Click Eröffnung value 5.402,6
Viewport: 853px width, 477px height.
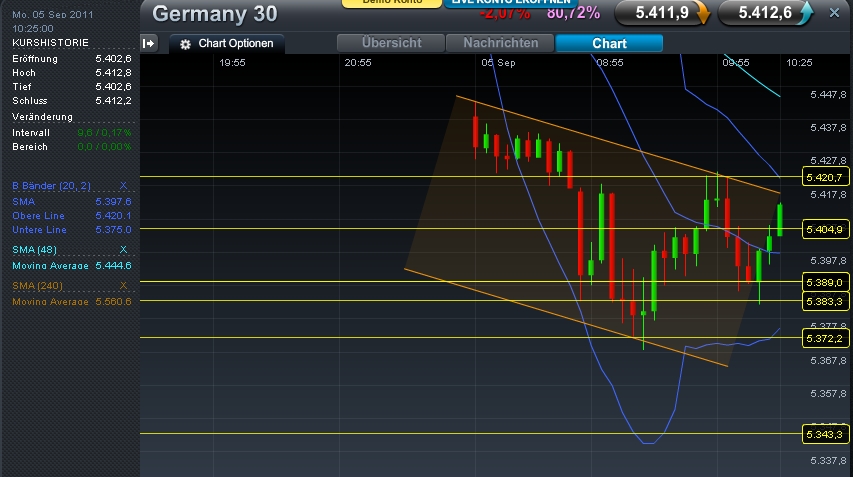point(113,59)
